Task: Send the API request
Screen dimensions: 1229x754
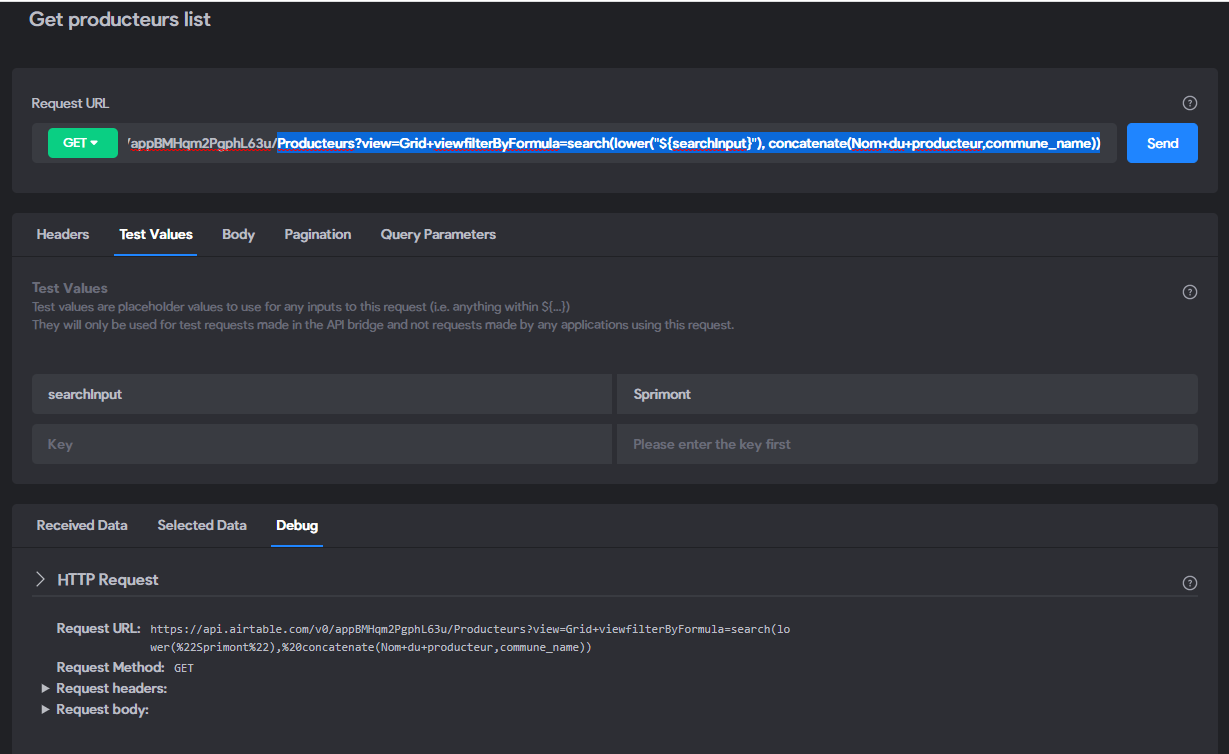Action: coord(1162,143)
